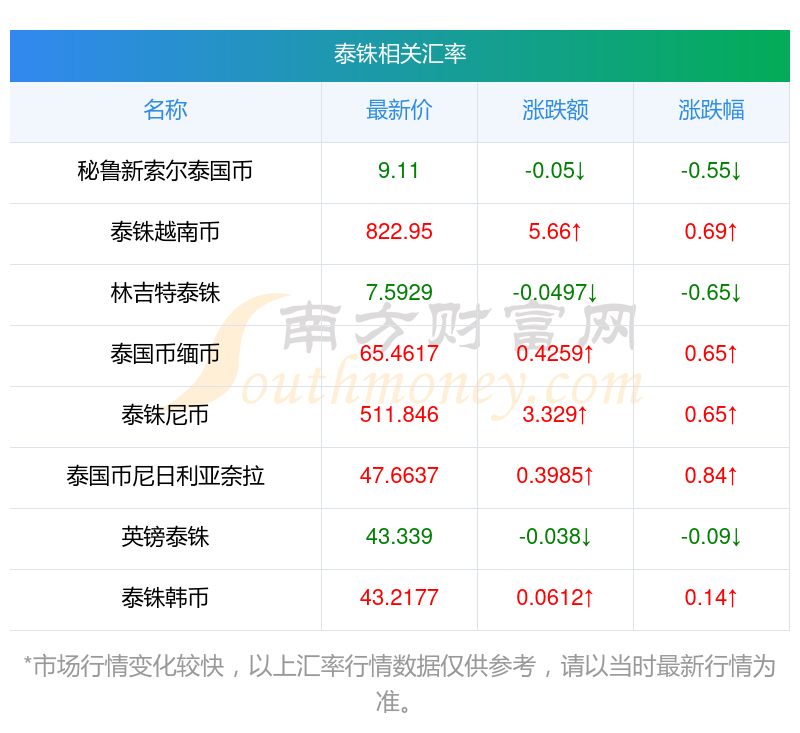
Task: Click the change amount 0.0612↑
Action: click(555, 597)
